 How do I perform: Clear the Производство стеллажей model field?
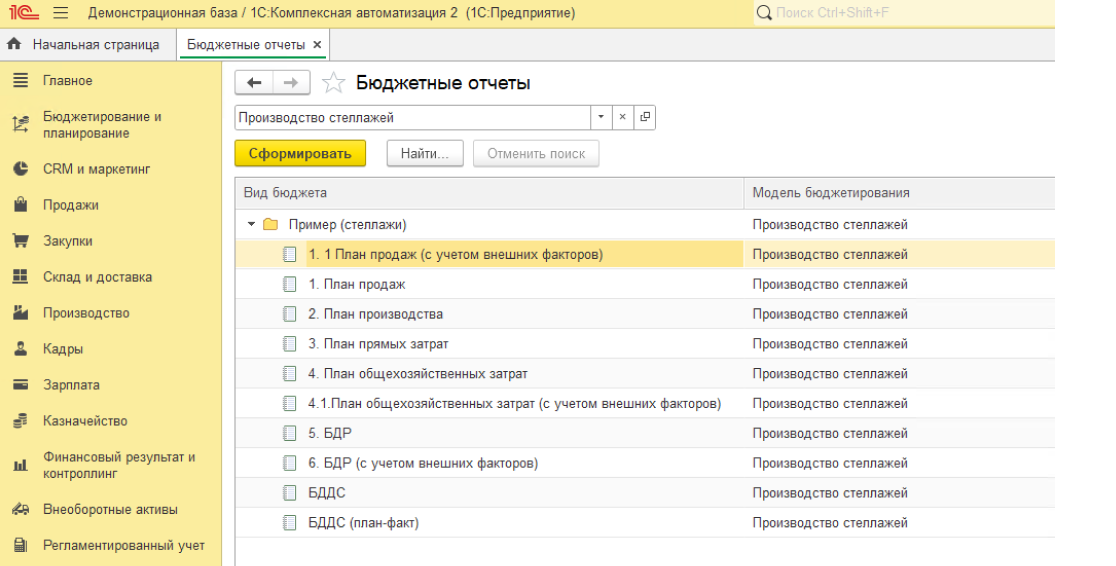click(622, 117)
